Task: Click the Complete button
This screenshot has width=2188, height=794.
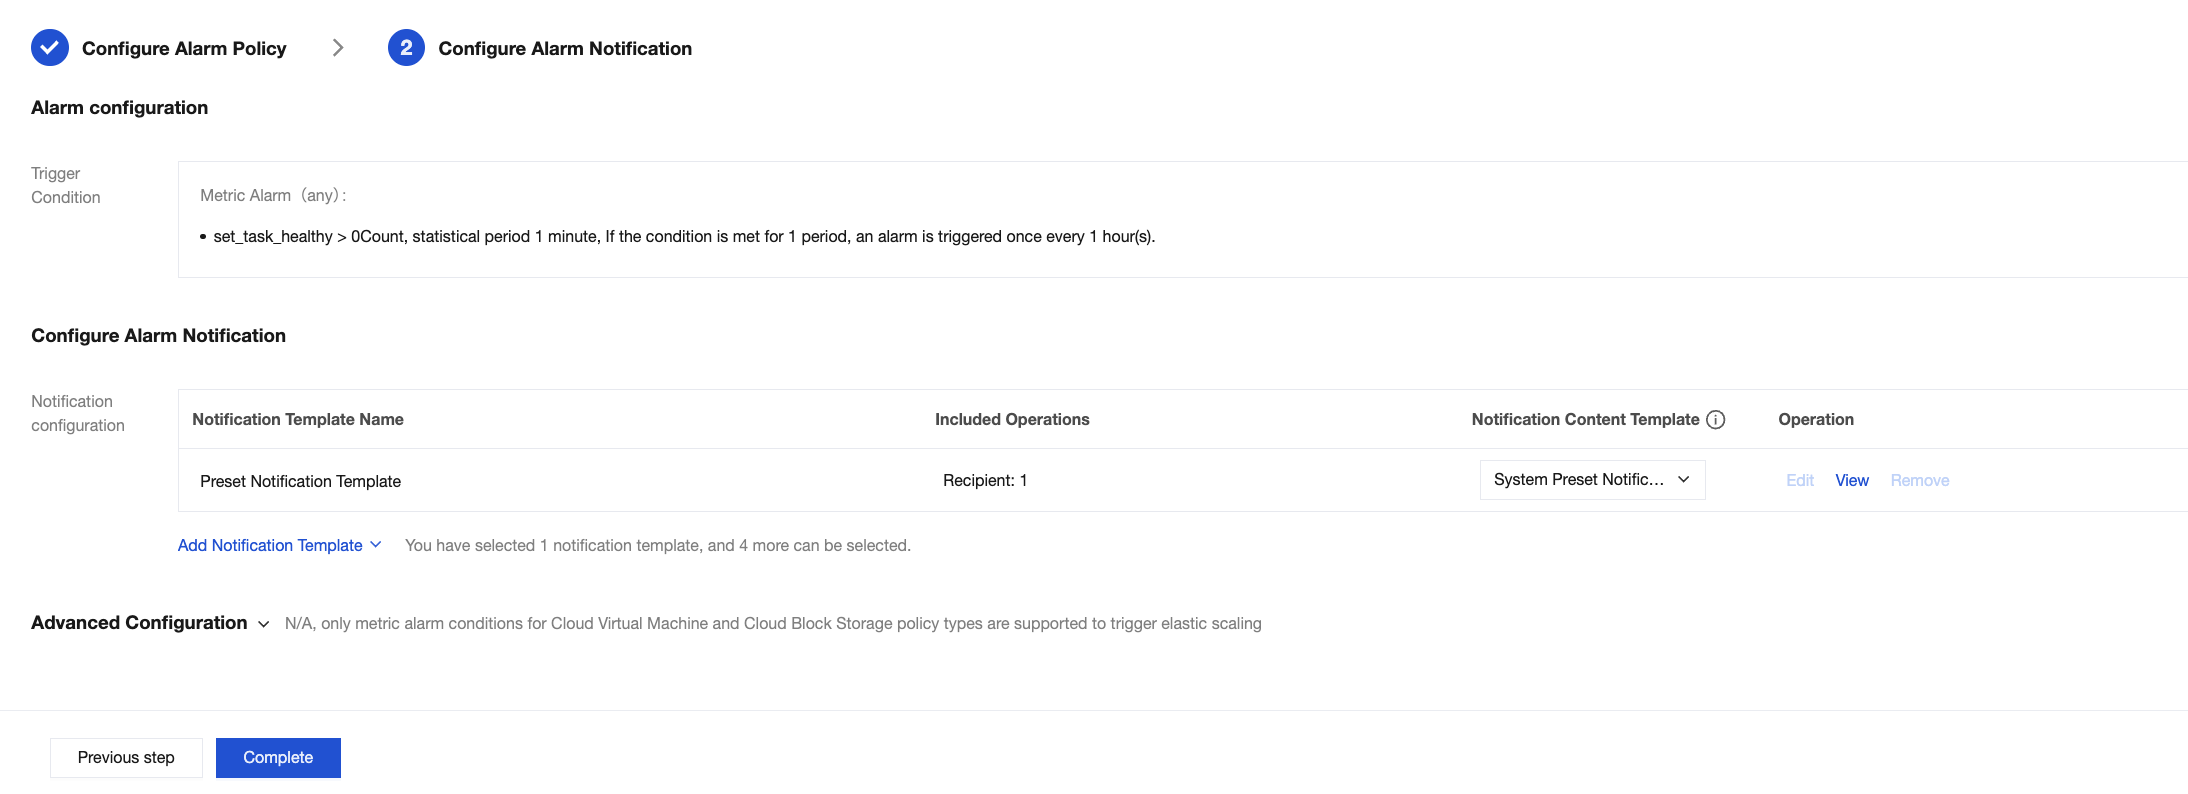Action: 278,758
